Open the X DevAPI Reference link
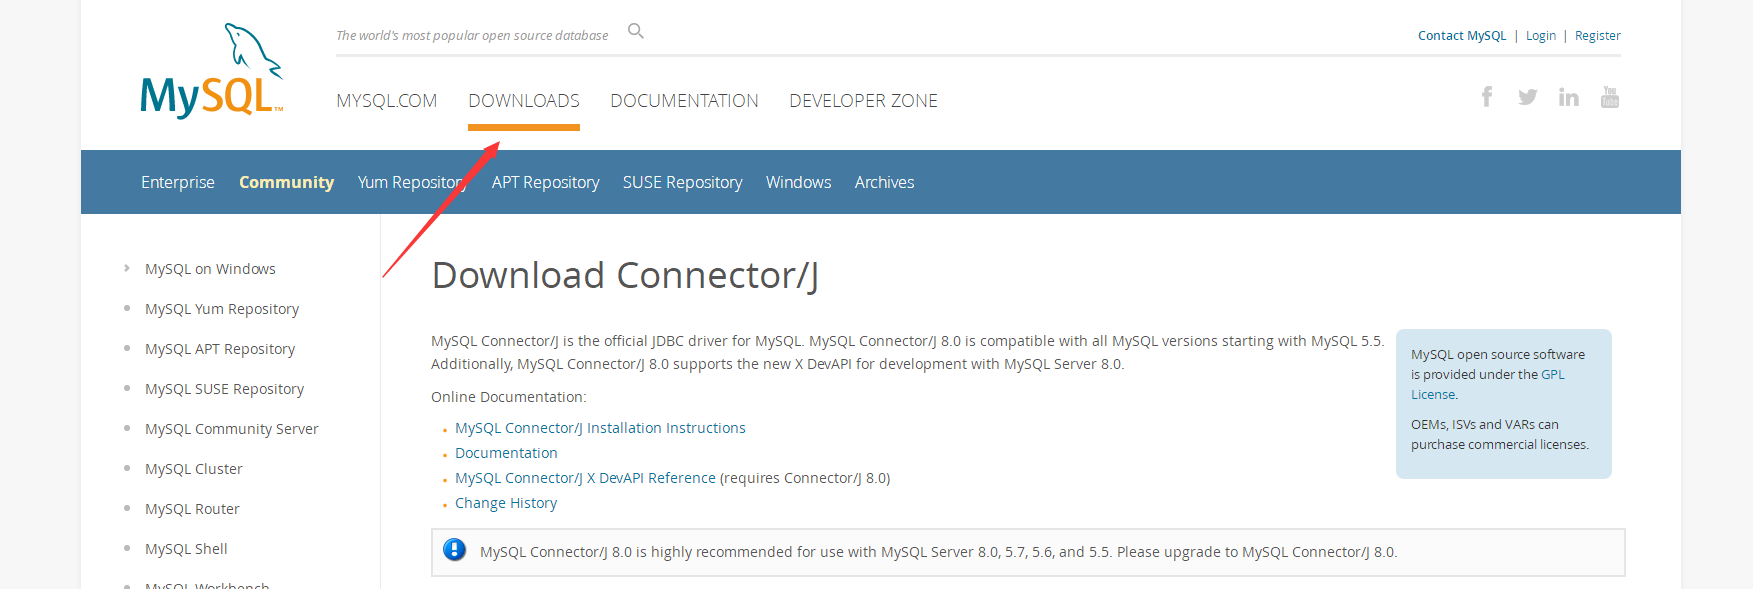This screenshot has width=1753, height=589. [585, 478]
